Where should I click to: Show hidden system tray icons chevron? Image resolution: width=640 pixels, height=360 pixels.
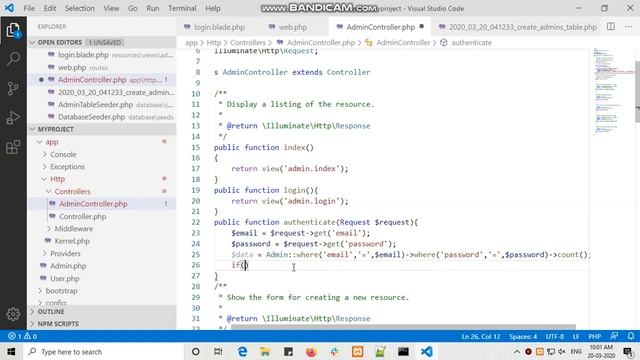[x=517, y=351]
